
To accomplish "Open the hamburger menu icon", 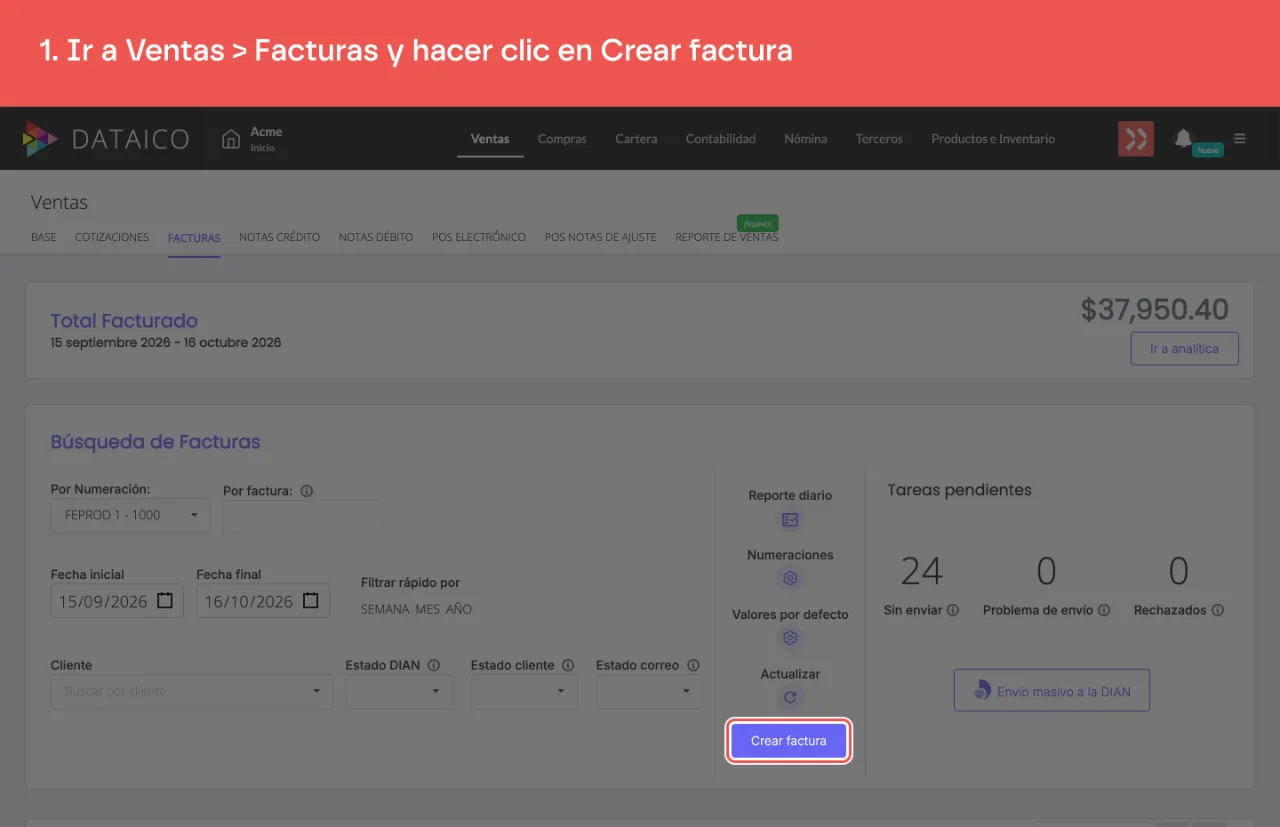I will coord(1240,139).
